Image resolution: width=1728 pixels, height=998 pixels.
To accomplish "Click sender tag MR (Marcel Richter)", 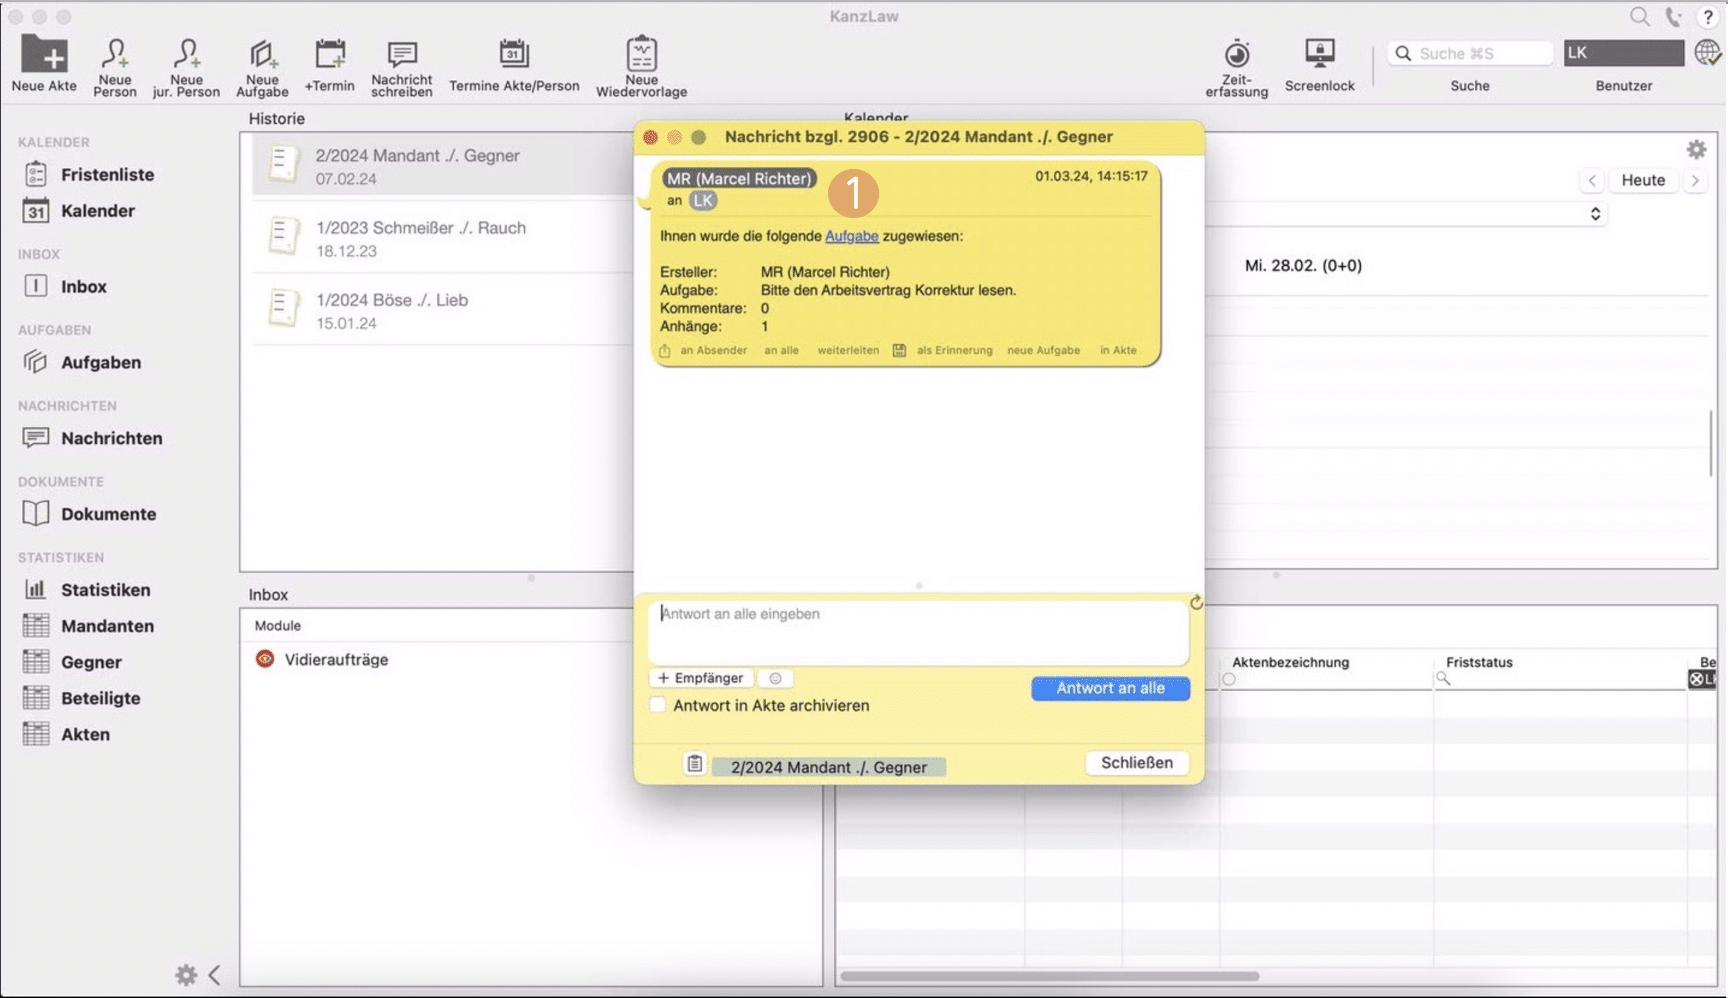I will (x=739, y=178).
